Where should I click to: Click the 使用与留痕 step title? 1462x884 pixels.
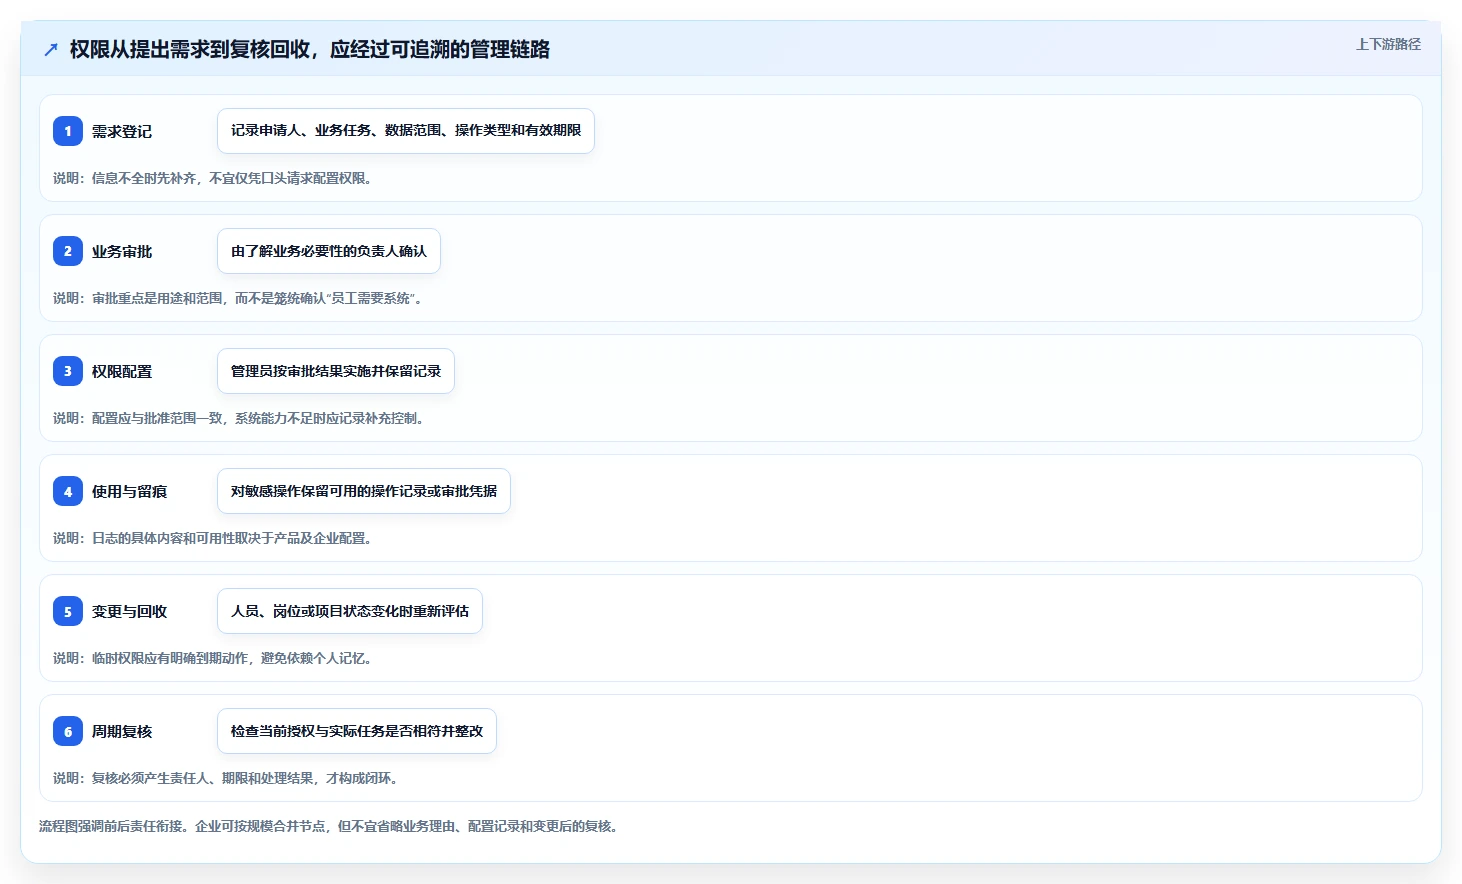(130, 491)
